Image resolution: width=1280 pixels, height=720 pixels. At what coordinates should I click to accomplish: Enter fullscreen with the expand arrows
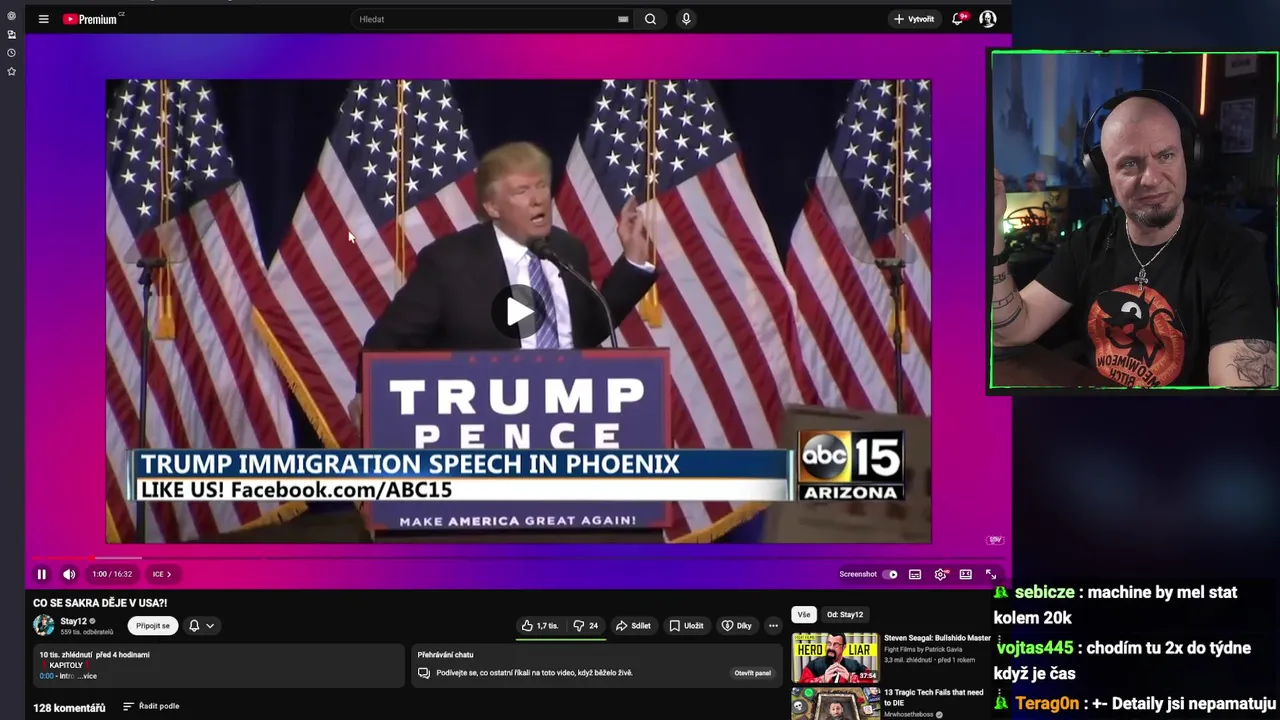click(x=991, y=574)
